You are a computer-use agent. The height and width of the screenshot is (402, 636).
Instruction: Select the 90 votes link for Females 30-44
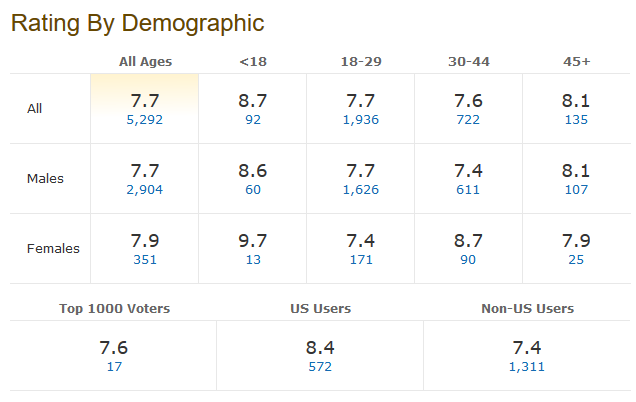tap(469, 259)
